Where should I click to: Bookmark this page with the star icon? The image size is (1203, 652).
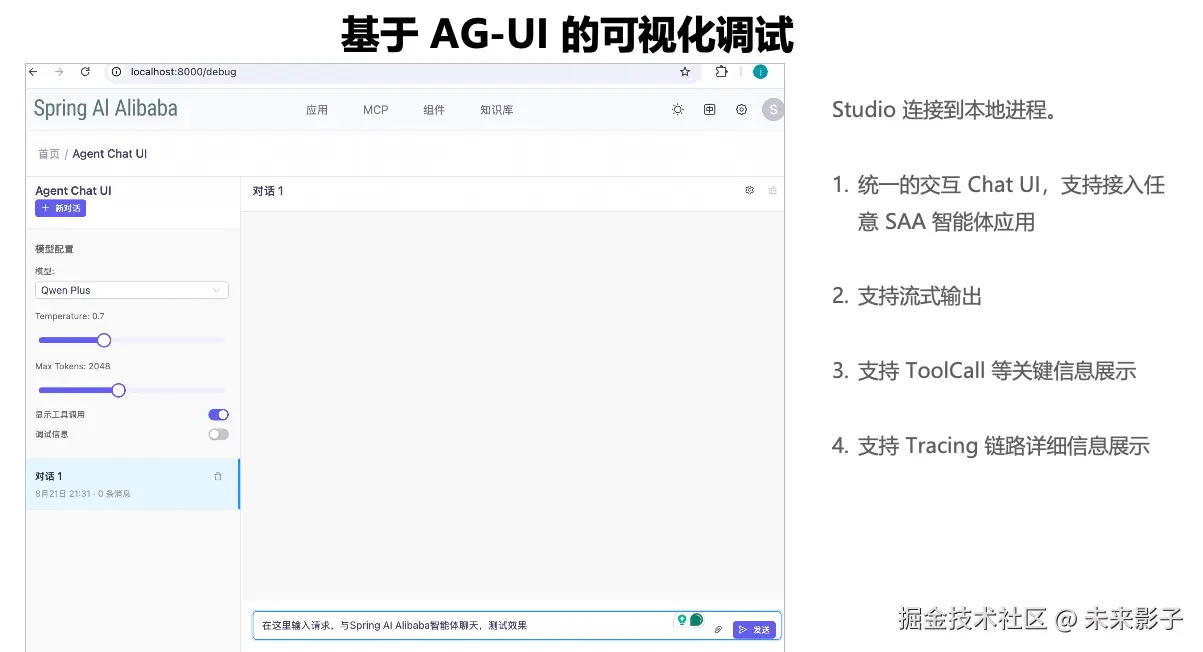tap(685, 72)
